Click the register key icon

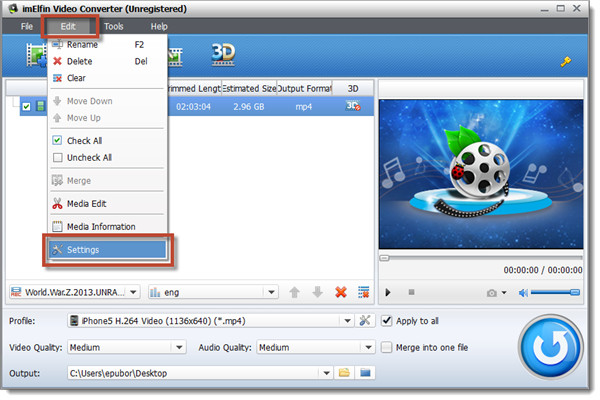point(566,61)
